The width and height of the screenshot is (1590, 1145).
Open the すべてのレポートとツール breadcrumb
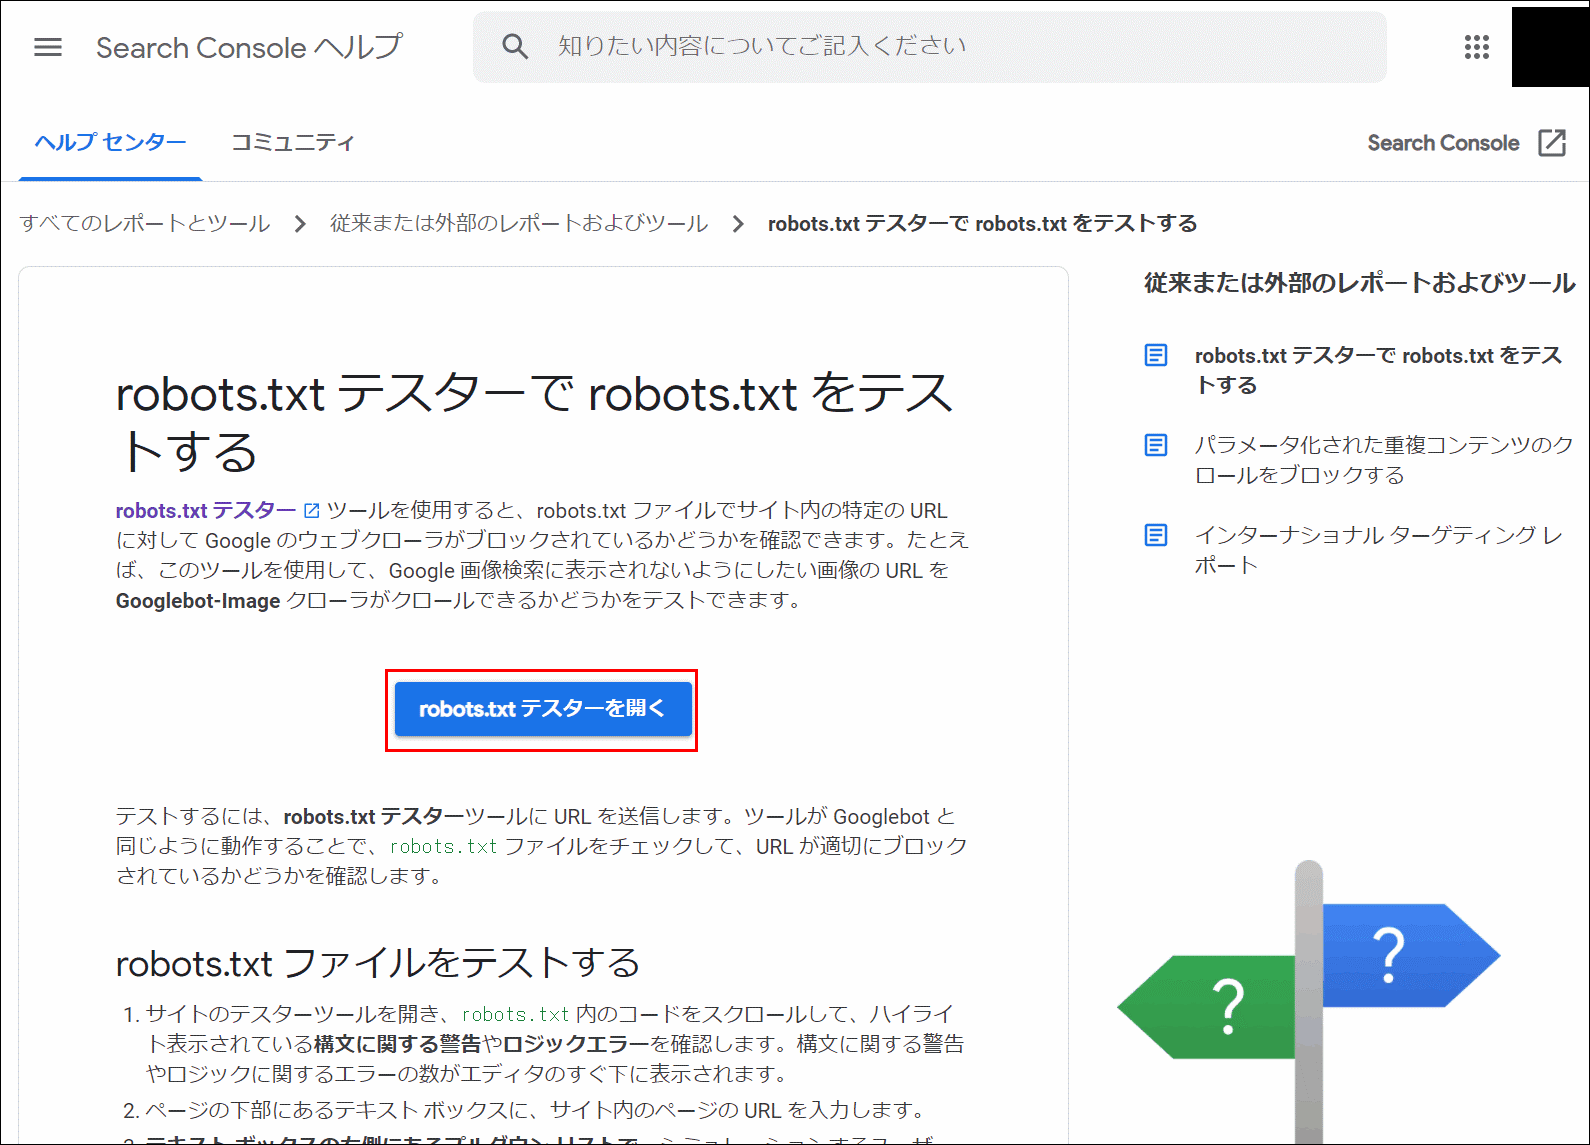[145, 223]
